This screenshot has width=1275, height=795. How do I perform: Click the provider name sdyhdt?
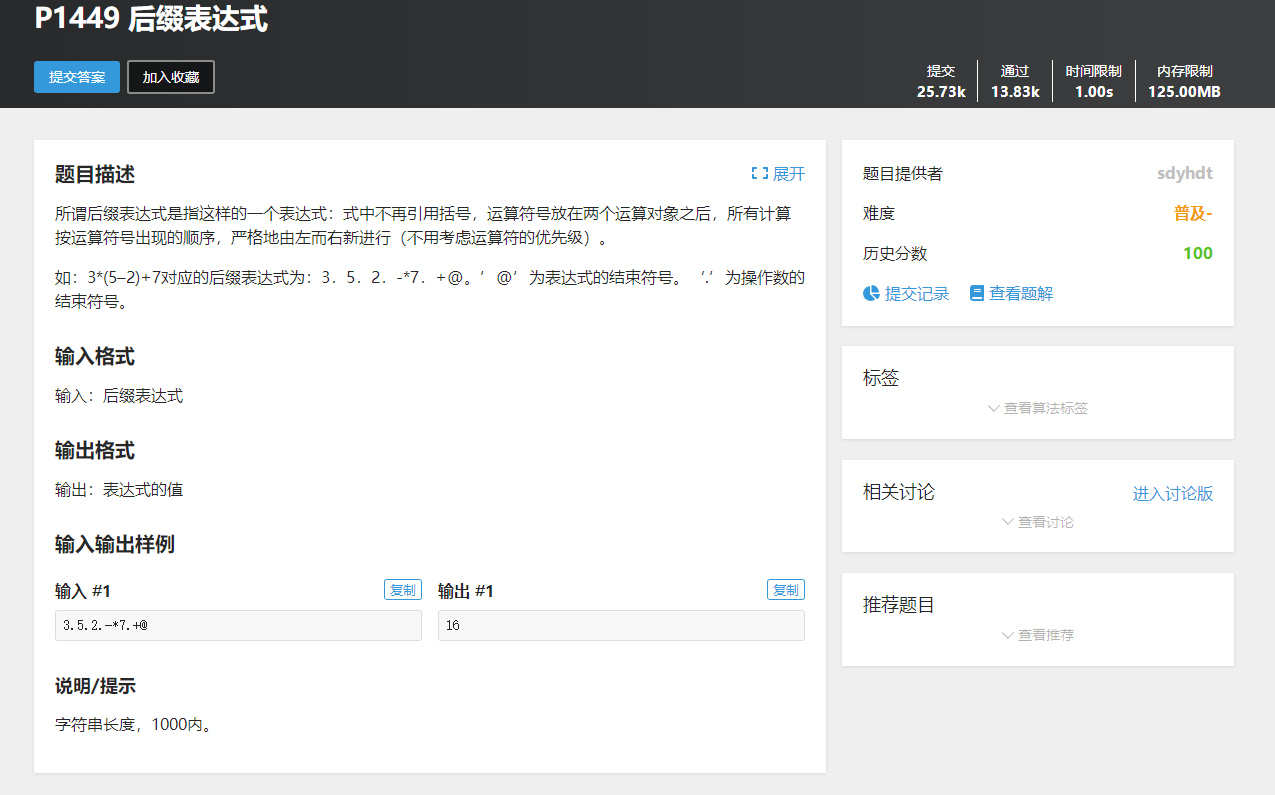pos(1185,173)
